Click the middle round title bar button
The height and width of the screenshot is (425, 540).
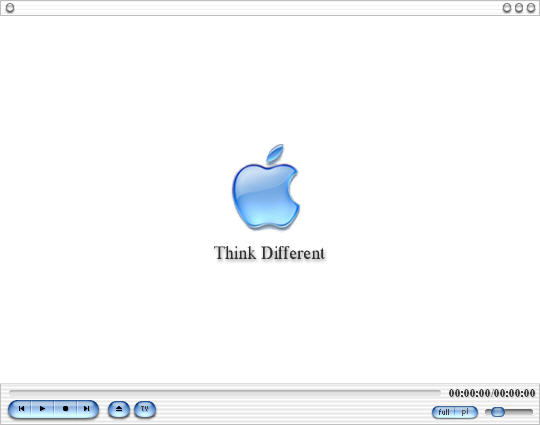point(519,8)
